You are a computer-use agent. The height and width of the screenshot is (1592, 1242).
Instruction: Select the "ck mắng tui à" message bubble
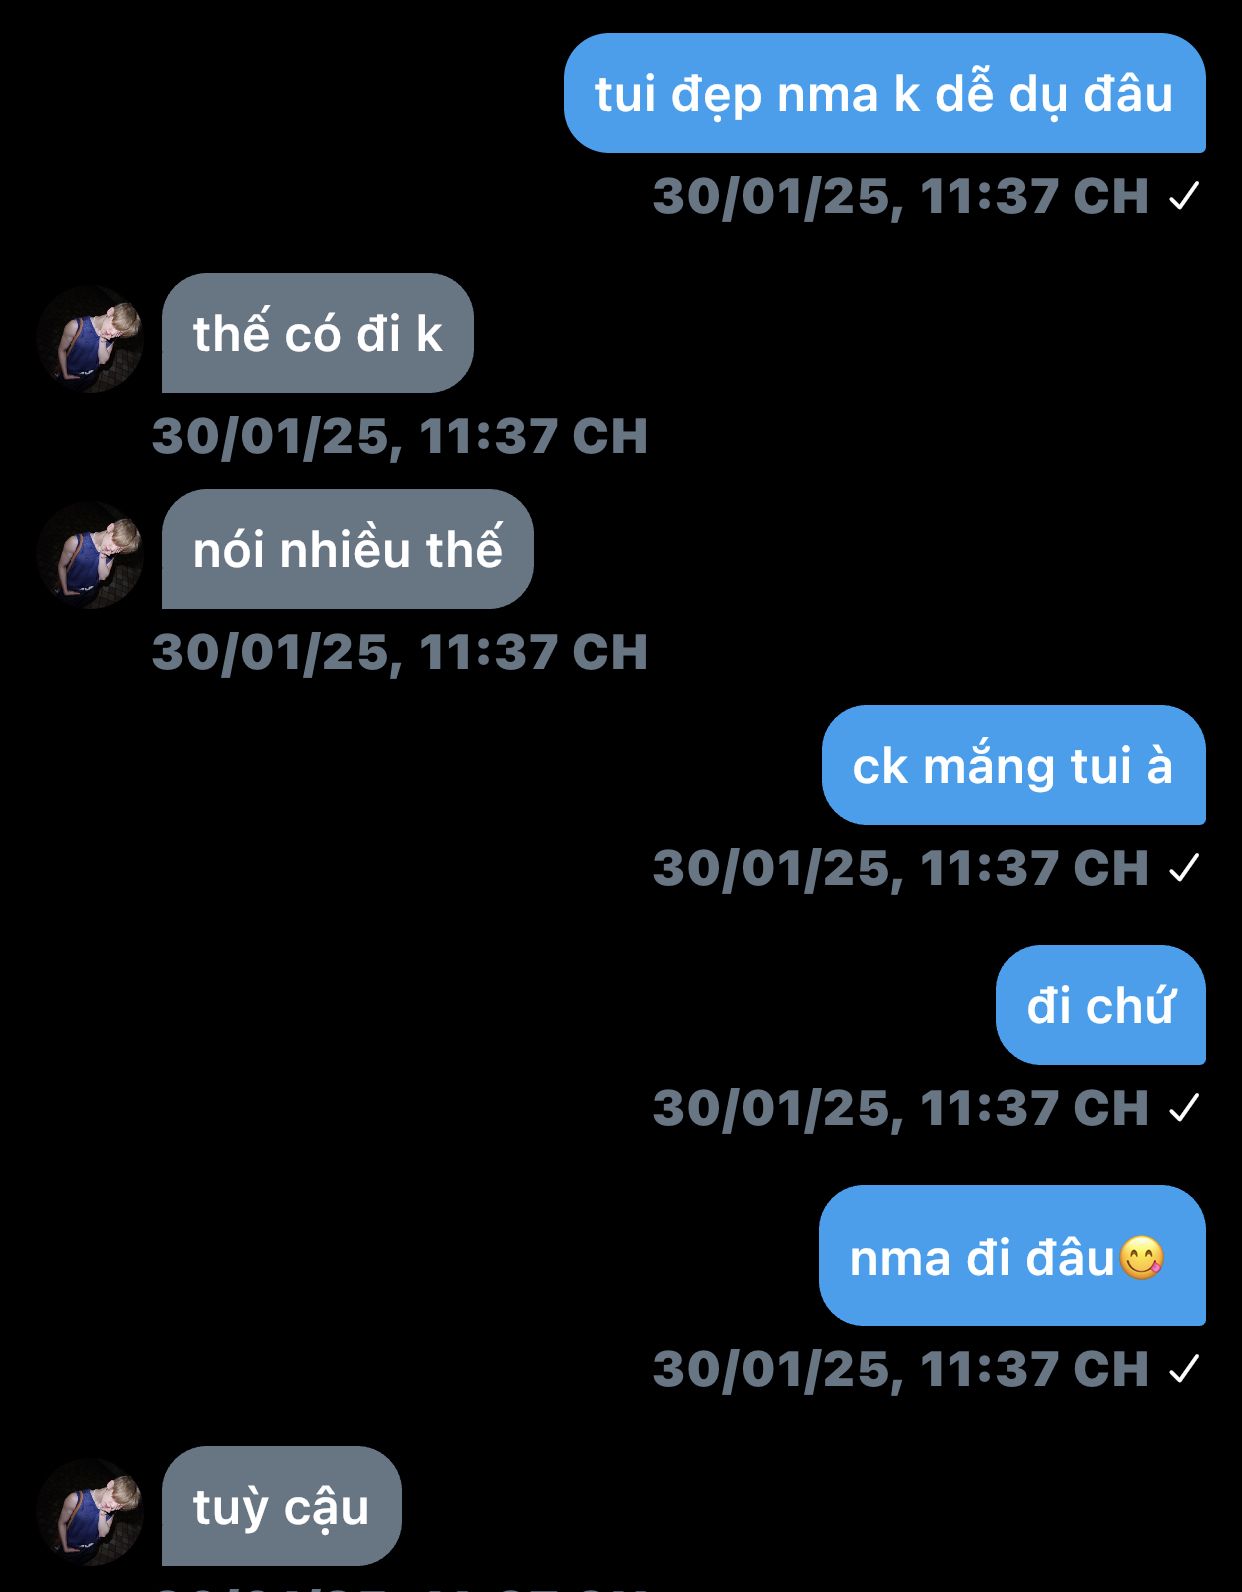click(x=1014, y=765)
